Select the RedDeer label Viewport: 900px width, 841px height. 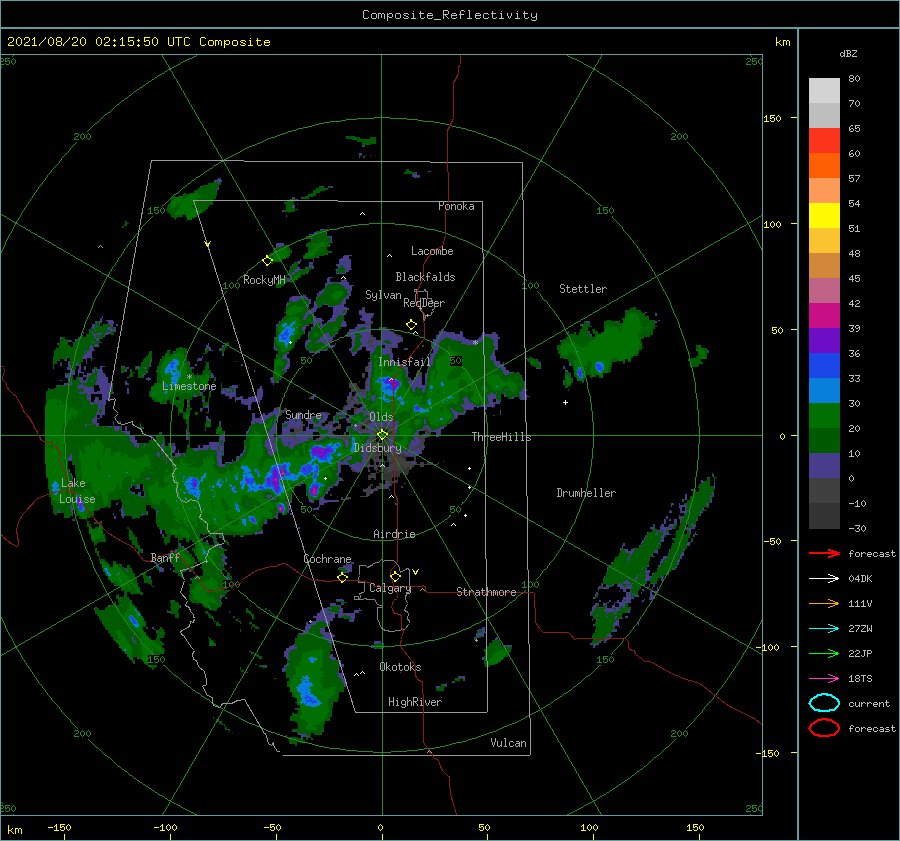[424, 303]
